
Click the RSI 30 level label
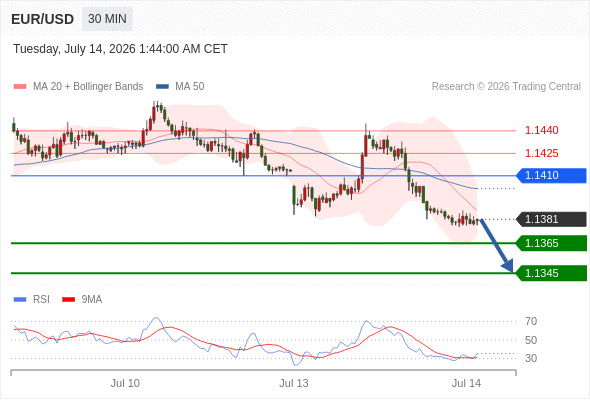[x=531, y=358]
